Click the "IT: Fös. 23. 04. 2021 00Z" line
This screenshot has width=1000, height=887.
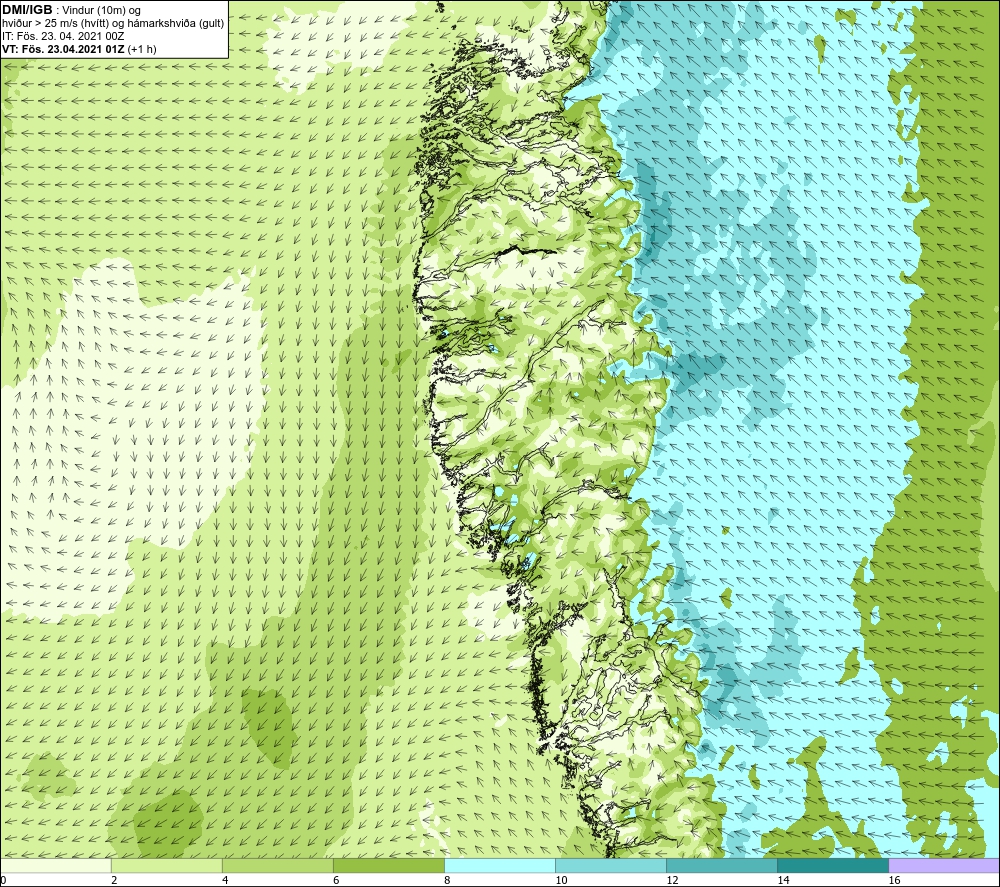63,36
